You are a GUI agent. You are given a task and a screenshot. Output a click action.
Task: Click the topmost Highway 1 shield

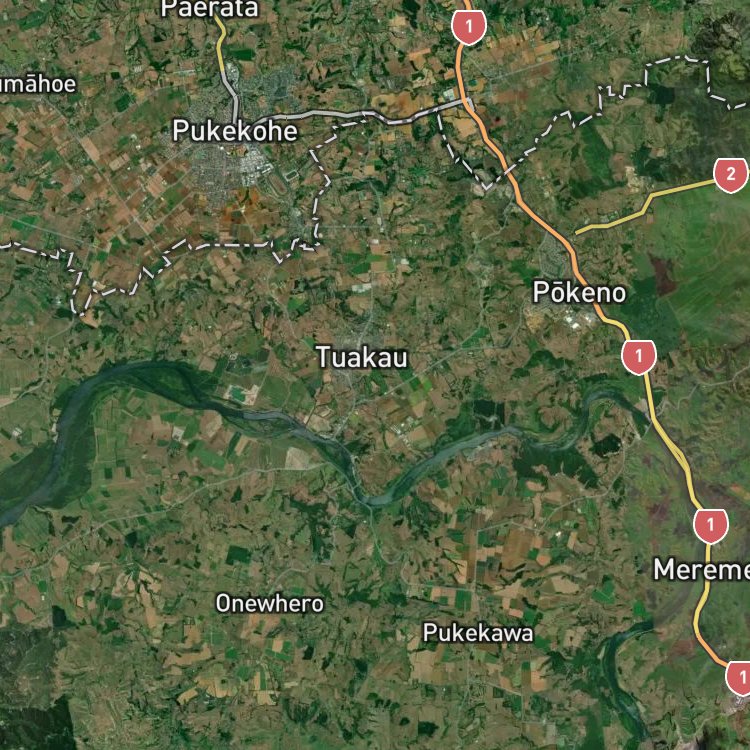pyautogui.click(x=469, y=27)
